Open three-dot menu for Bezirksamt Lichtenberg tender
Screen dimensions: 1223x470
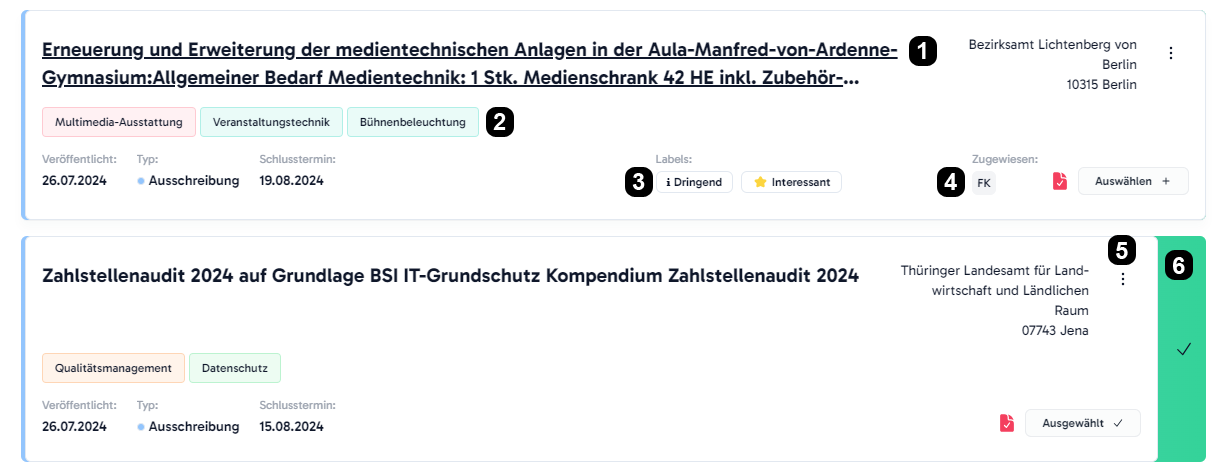(1171, 53)
